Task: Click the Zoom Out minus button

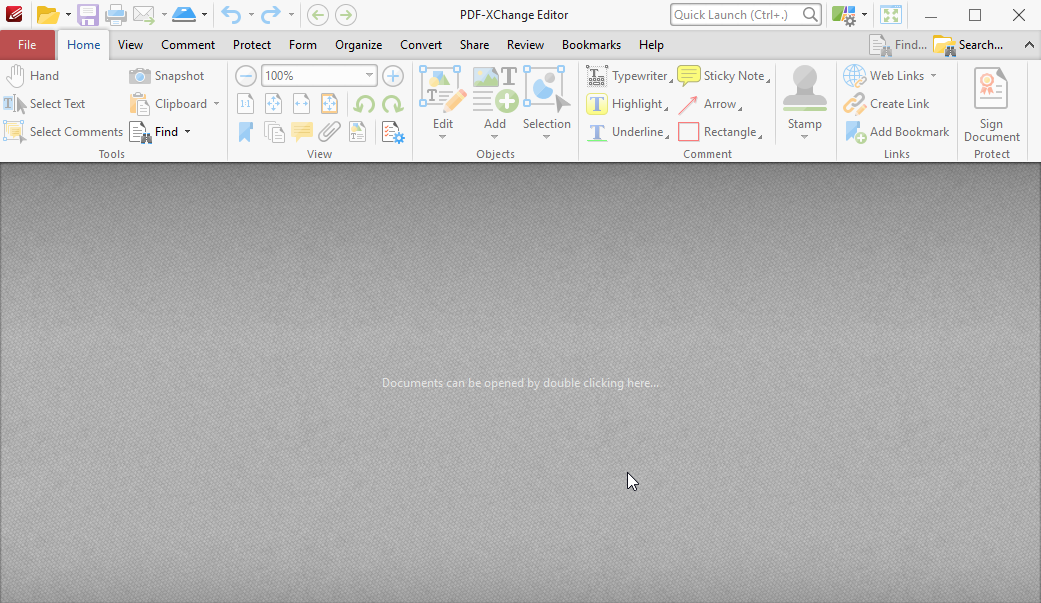Action: [246, 76]
